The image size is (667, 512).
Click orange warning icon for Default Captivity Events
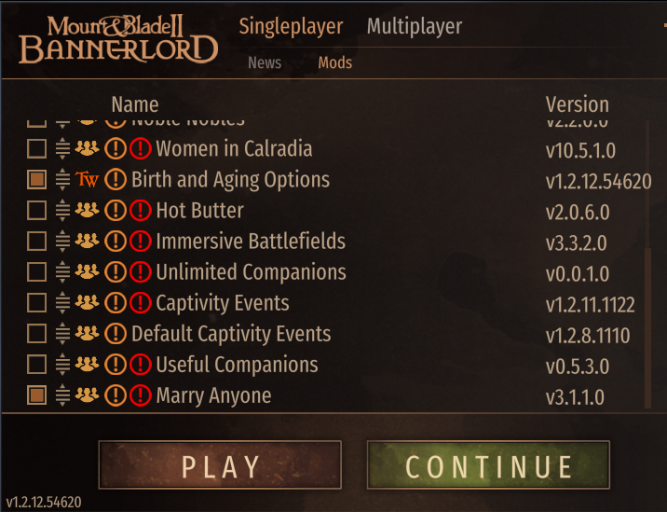(x=115, y=333)
